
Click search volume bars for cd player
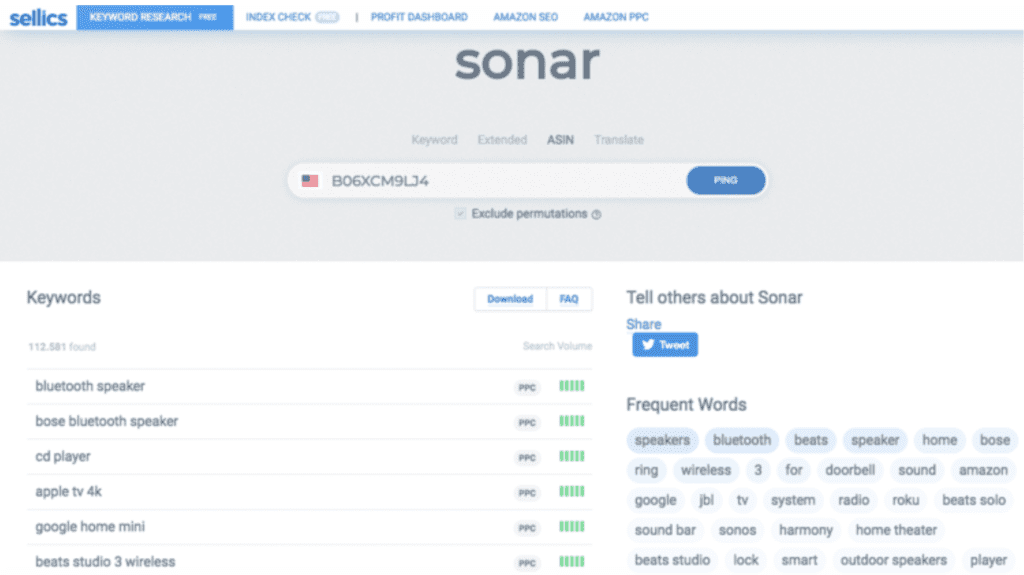(x=571, y=456)
